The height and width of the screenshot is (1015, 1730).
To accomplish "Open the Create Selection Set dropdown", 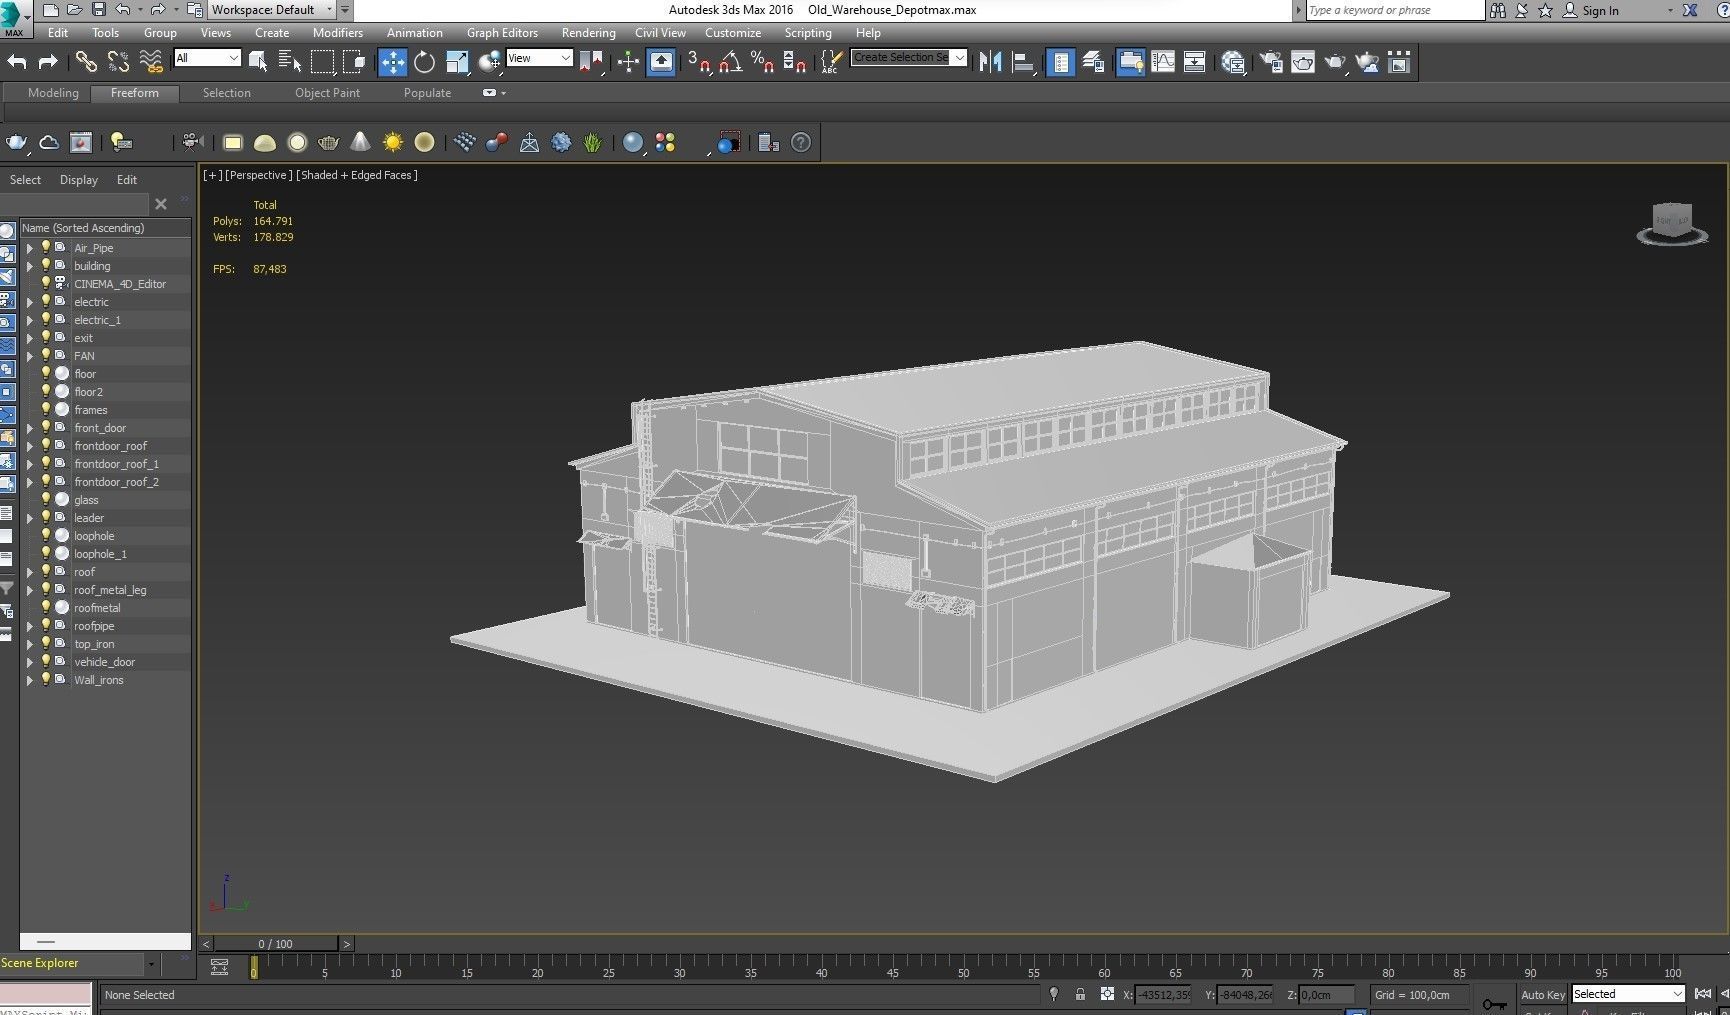I will [x=908, y=58].
